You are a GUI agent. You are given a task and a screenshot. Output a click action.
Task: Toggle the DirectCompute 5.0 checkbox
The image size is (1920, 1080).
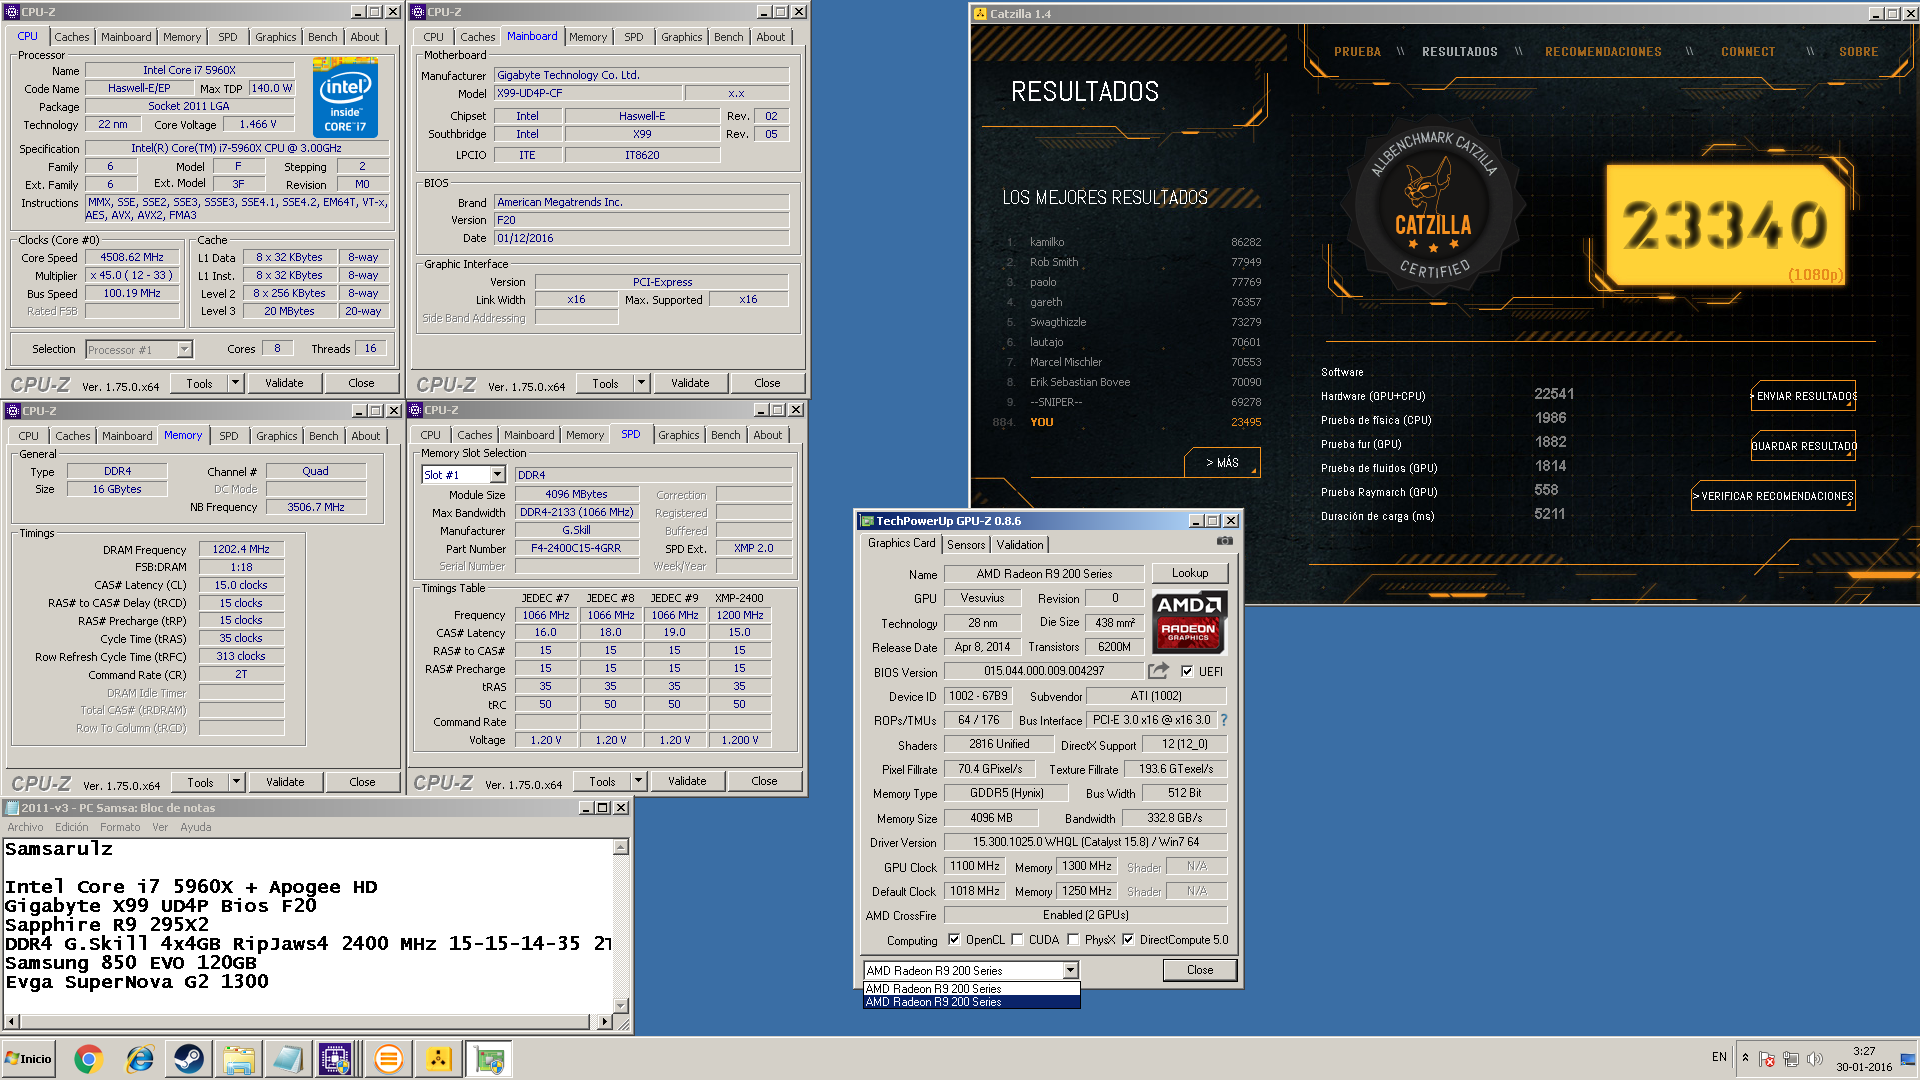click(x=1128, y=940)
